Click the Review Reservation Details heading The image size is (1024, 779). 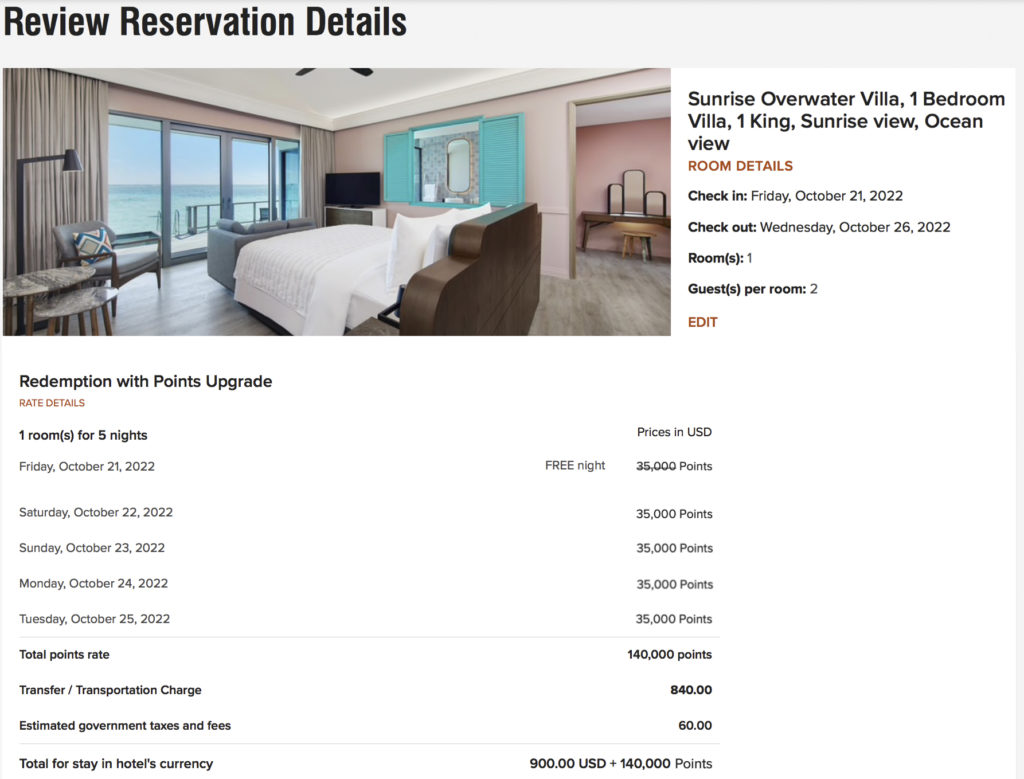[204, 22]
